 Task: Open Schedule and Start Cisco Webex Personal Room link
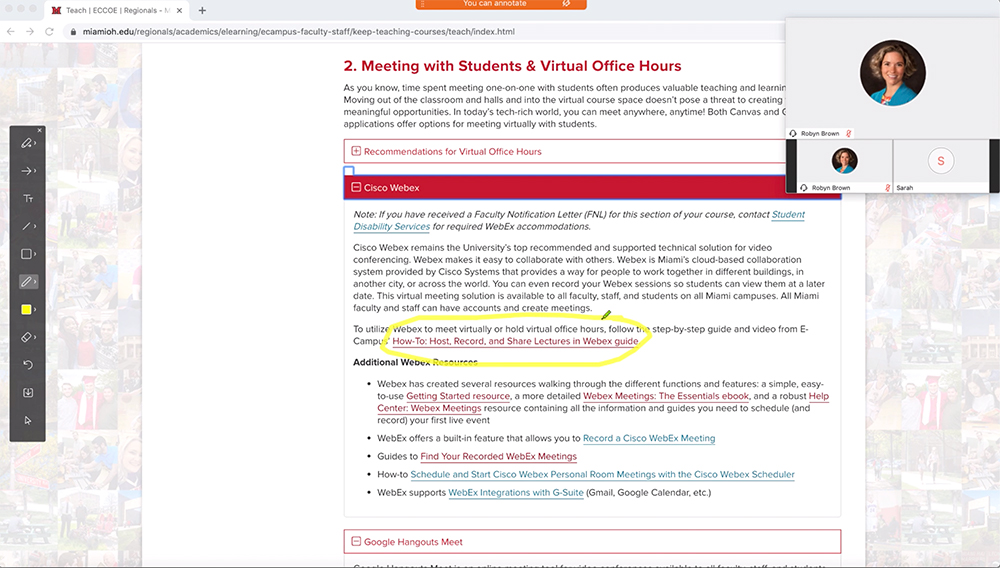click(x=602, y=474)
